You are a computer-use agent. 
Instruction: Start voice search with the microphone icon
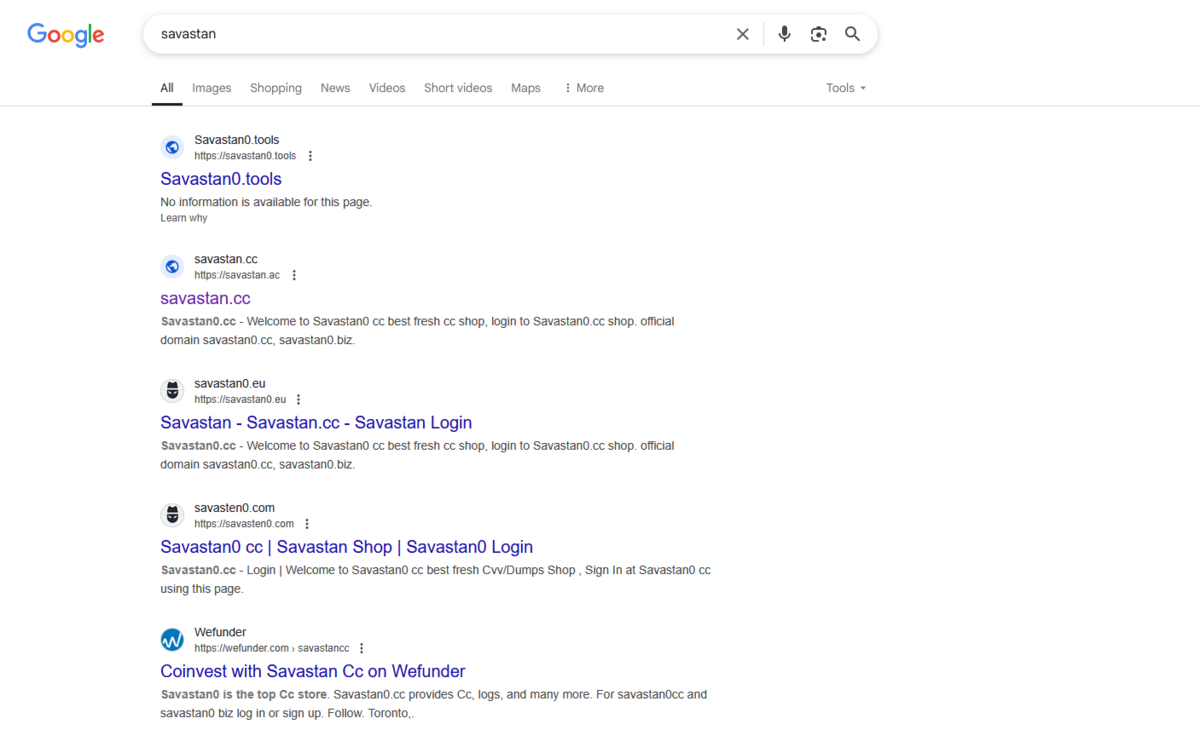(x=785, y=34)
